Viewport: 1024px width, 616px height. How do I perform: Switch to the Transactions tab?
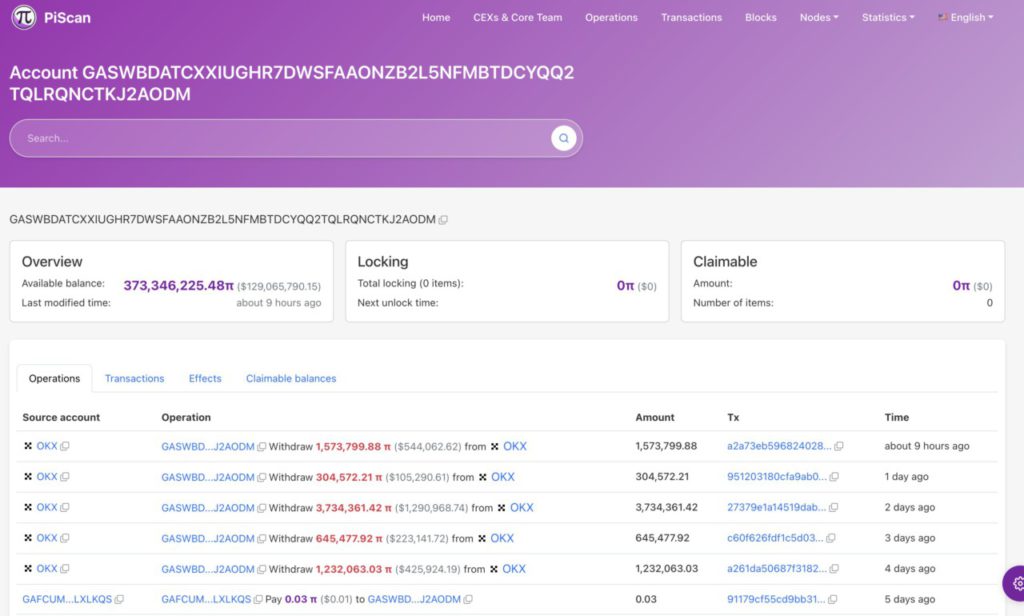coord(134,378)
